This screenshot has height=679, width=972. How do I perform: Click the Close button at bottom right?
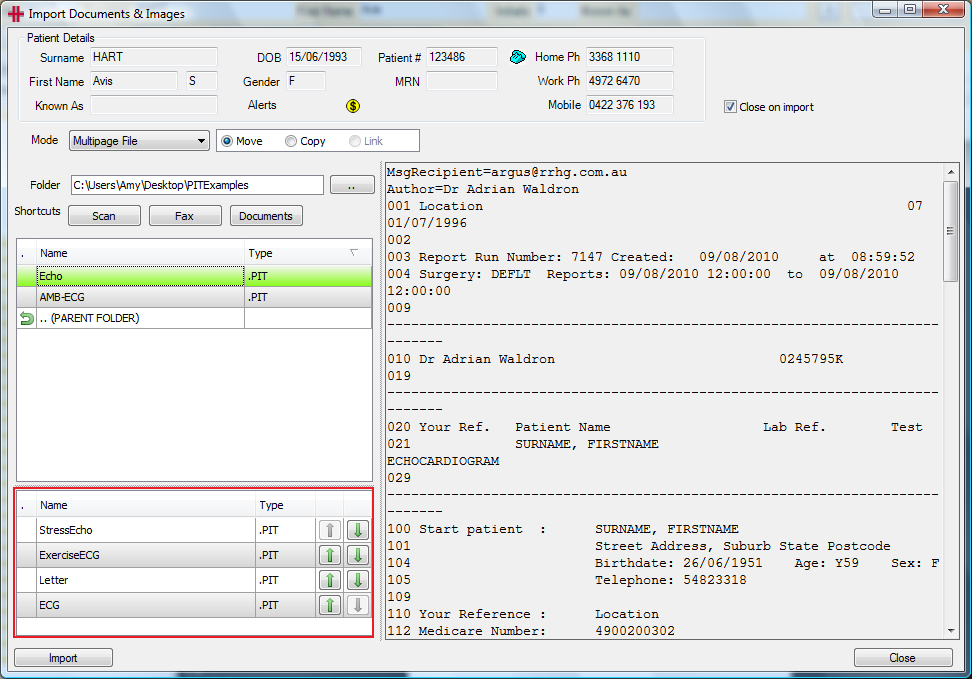[x=903, y=658]
